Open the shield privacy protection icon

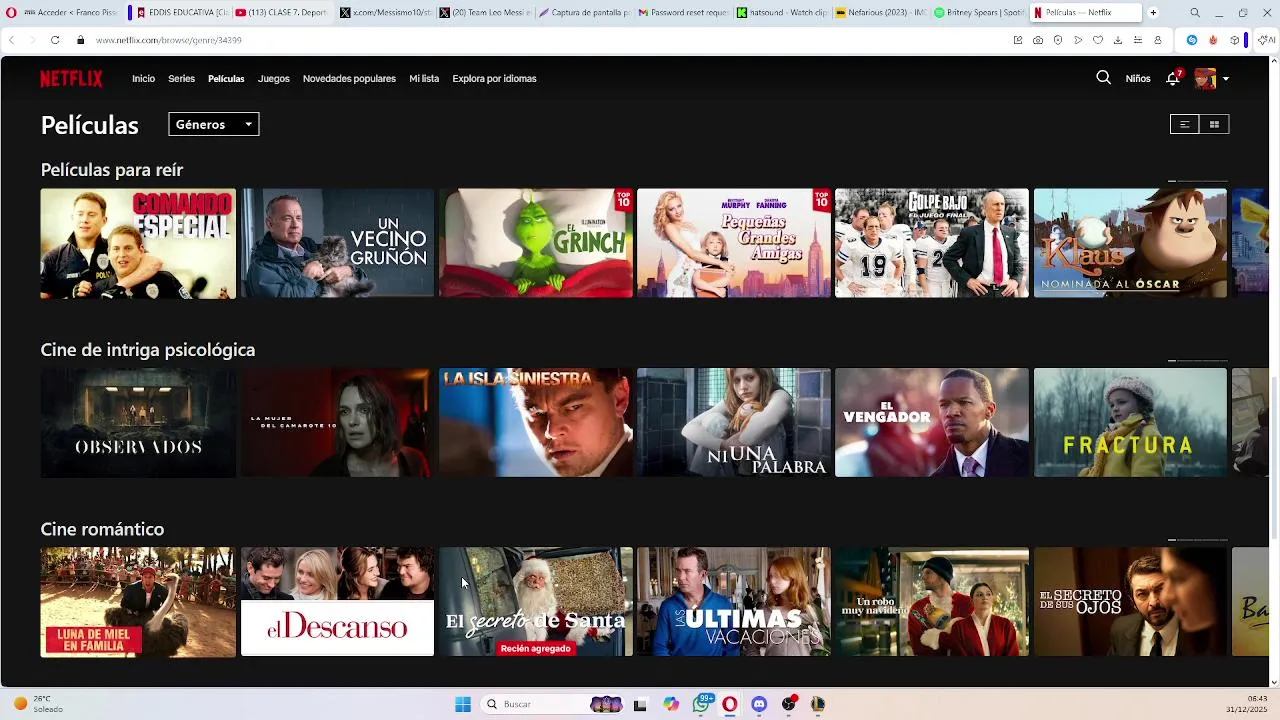tap(1058, 40)
